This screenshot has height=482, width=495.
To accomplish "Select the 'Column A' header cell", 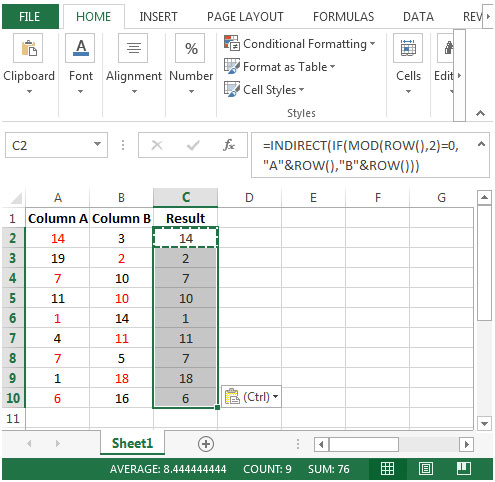I will tap(58, 218).
